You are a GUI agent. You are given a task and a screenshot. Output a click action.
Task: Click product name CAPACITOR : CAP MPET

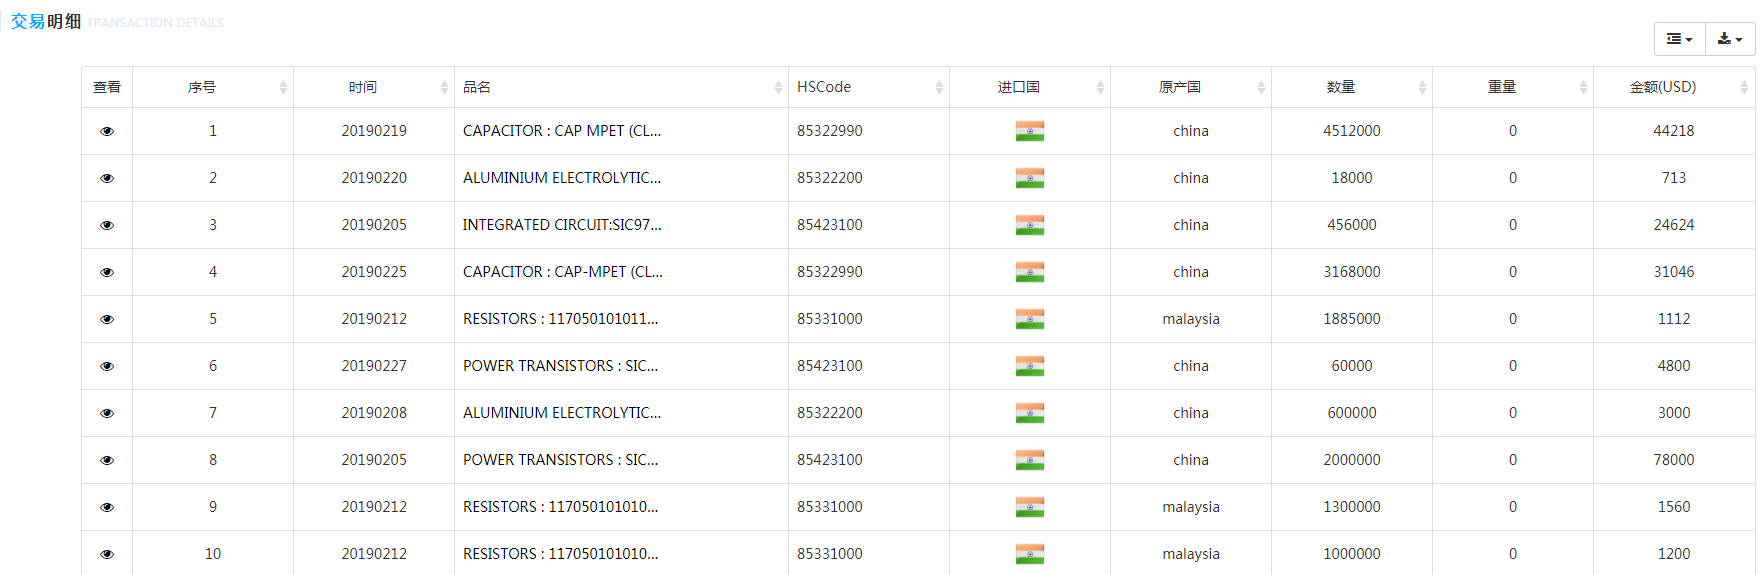pyautogui.click(x=561, y=131)
